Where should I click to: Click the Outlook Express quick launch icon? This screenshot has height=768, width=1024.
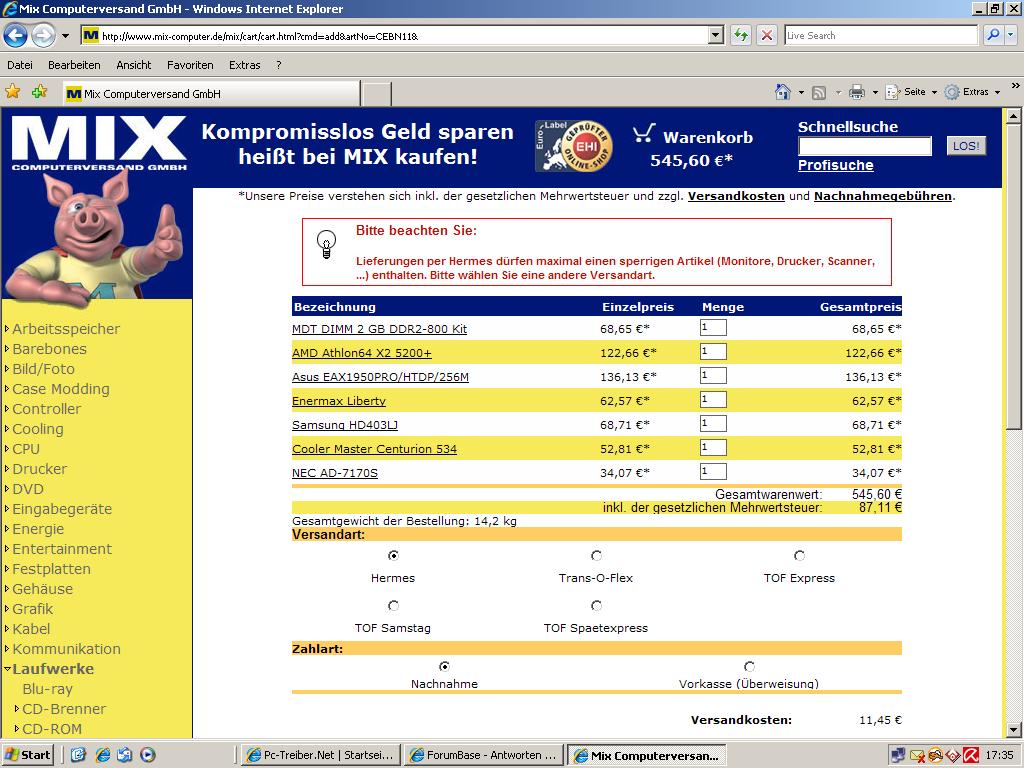[125, 755]
